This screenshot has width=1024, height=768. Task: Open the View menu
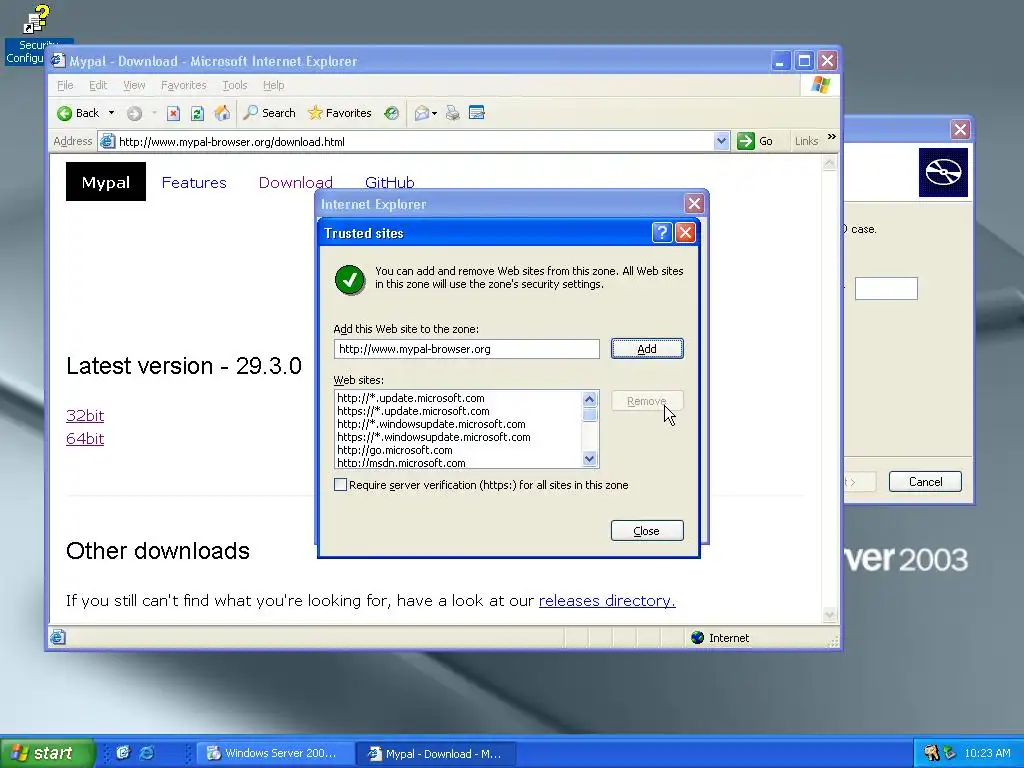134,85
